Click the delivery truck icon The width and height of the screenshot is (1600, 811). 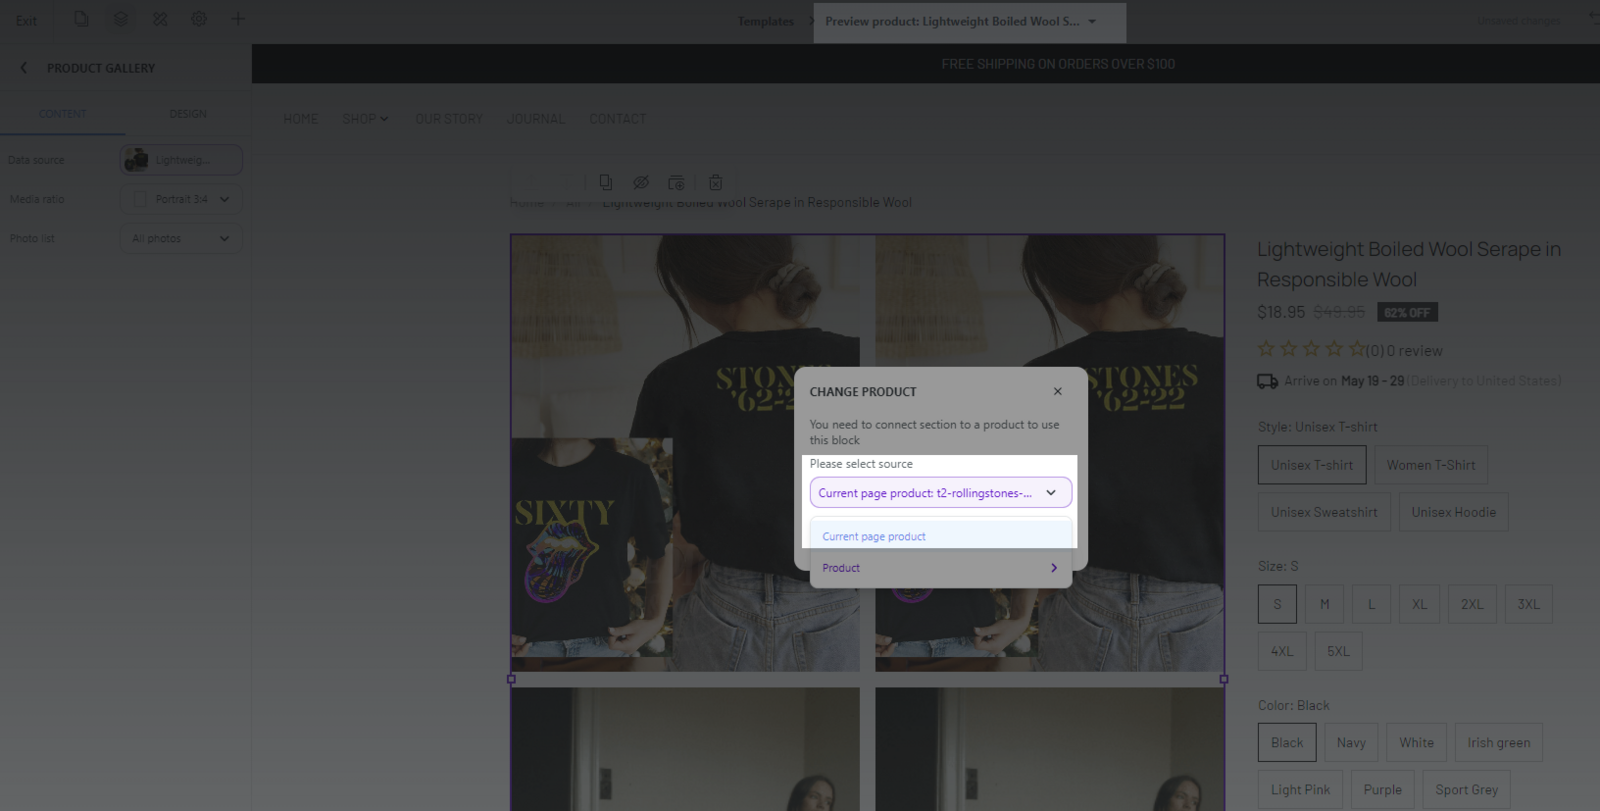[x=1267, y=381]
